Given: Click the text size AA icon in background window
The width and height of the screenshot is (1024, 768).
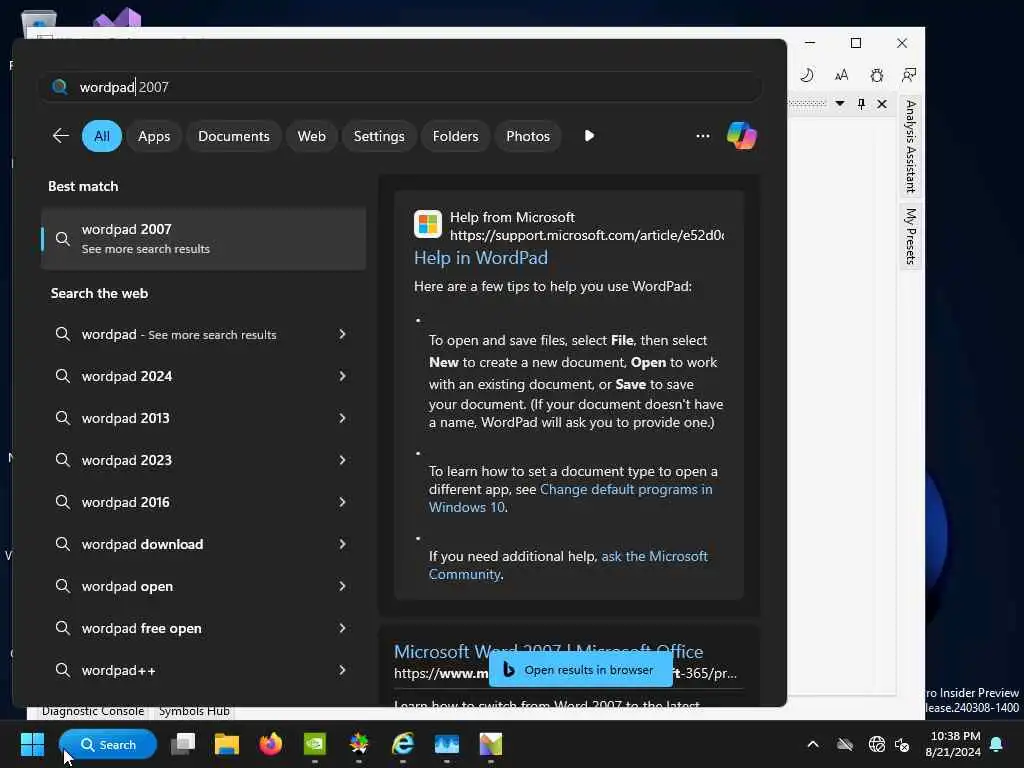Looking at the screenshot, I should coord(841,75).
